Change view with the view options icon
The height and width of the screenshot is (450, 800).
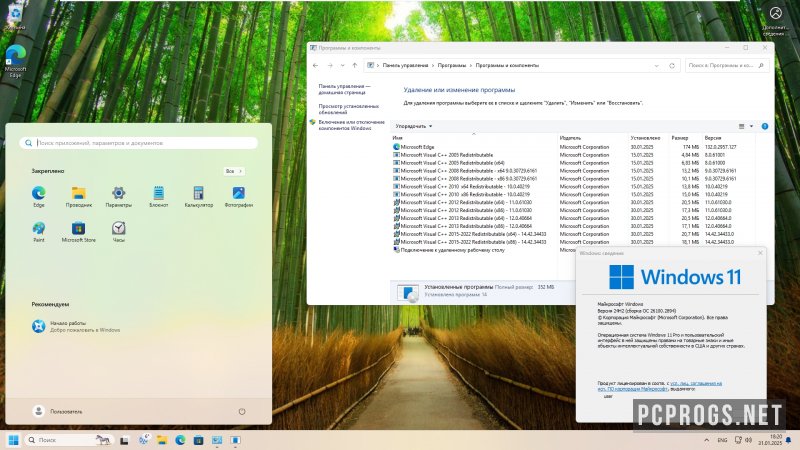(x=741, y=126)
